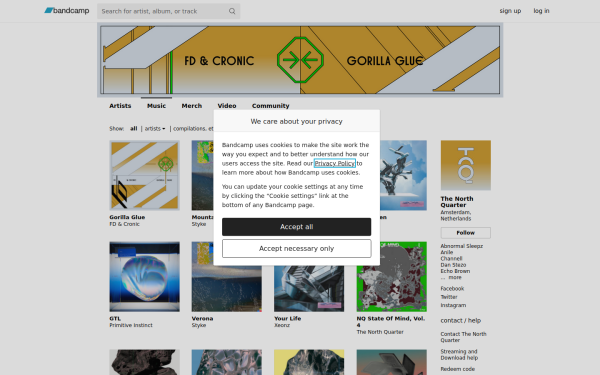Follow The North Quarter label
The height and width of the screenshot is (375, 600).
click(x=466, y=233)
